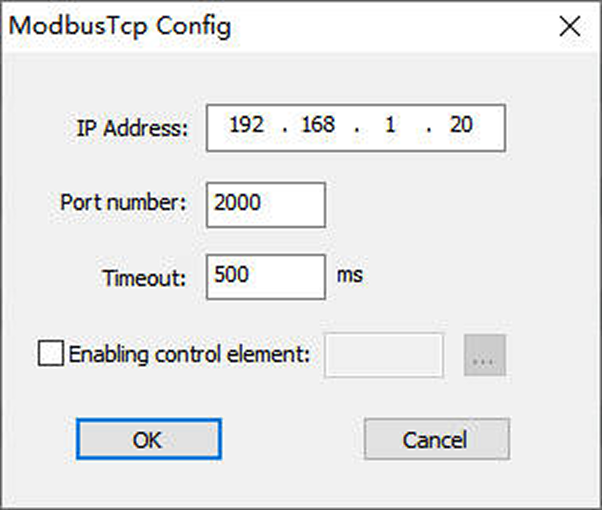Viewport: 602px width, 510px height.
Task: Click the dot between 1 and 20
Action: [428, 130]
